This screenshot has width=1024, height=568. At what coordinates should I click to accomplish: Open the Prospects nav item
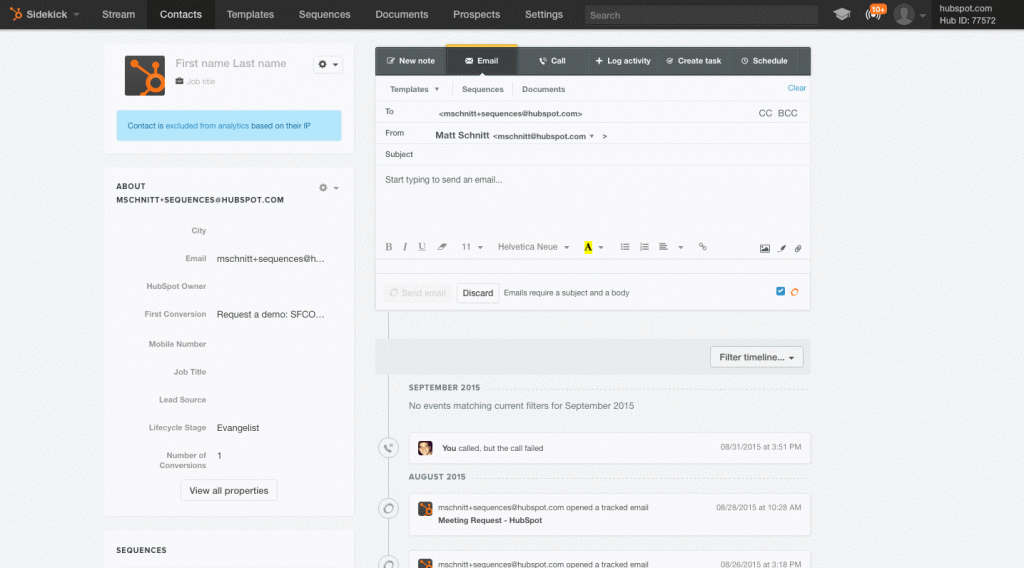coord(477,14)
